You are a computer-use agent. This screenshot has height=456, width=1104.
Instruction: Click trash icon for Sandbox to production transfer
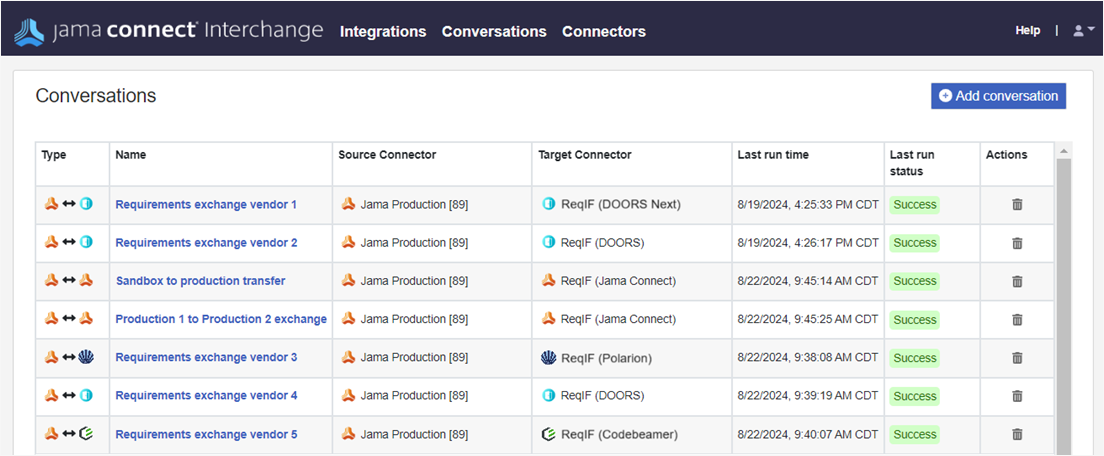coord(1017,281)
